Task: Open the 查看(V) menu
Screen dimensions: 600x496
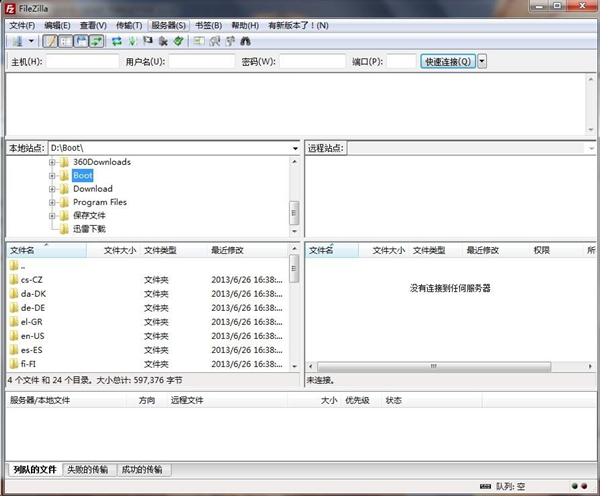Action: click(x=93, y=26)
